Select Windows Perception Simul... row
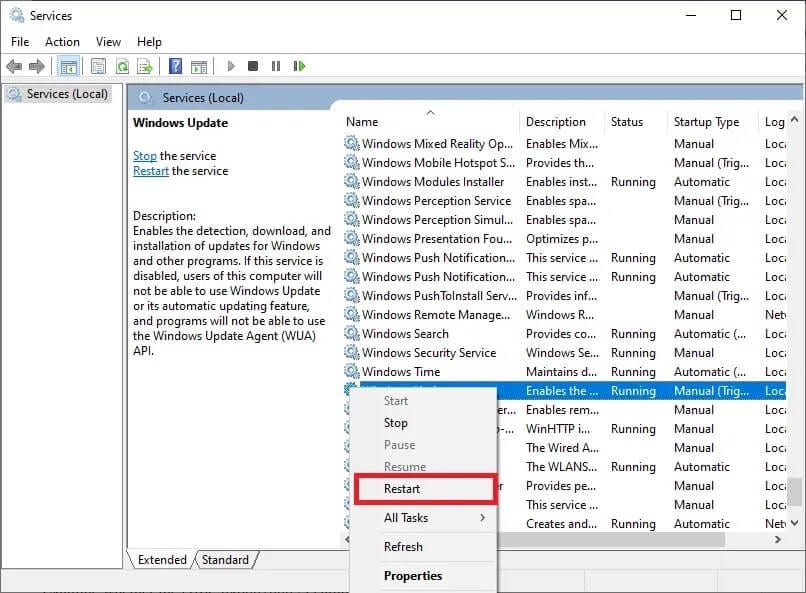806x593 pixels. 564,219
